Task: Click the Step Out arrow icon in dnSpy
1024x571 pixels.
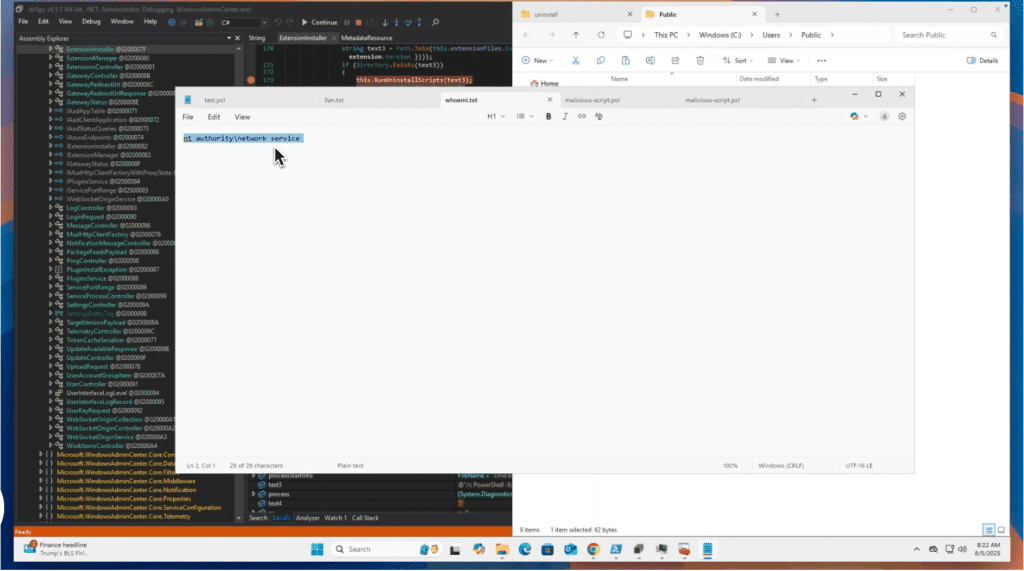Action: (419, 22)
